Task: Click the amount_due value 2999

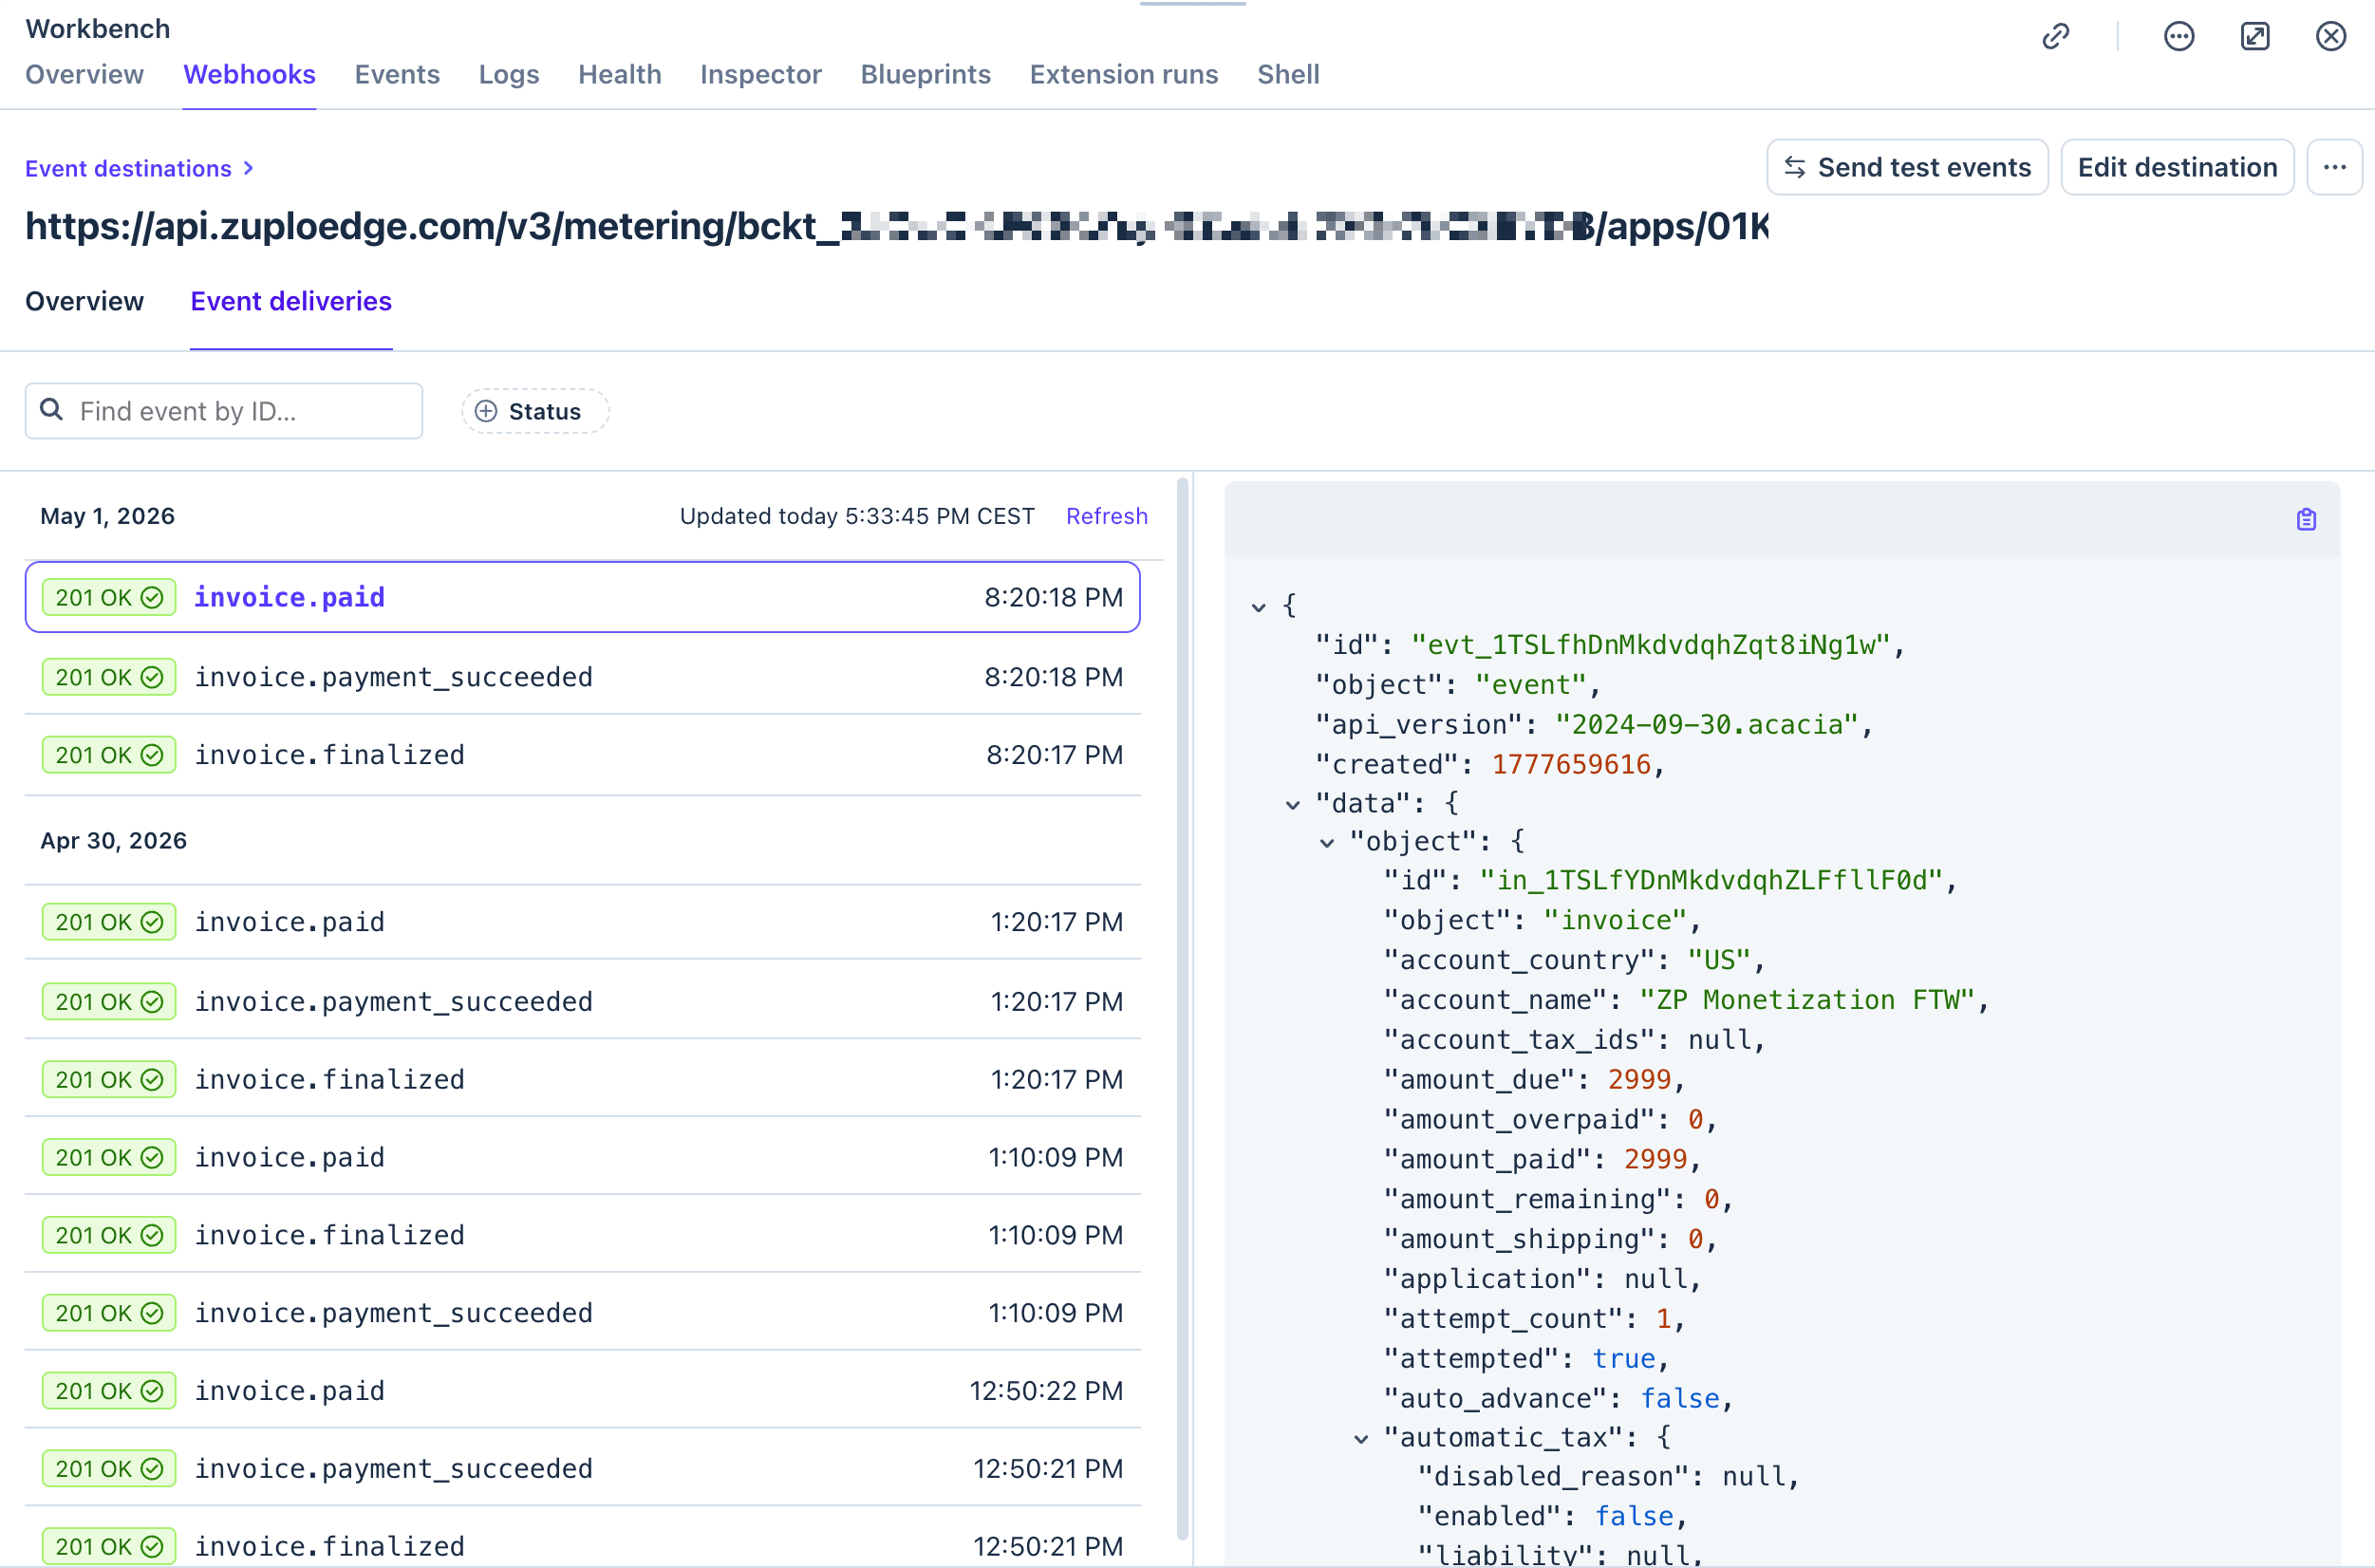Action: pyautogui.click(x=1639, y=1079)
